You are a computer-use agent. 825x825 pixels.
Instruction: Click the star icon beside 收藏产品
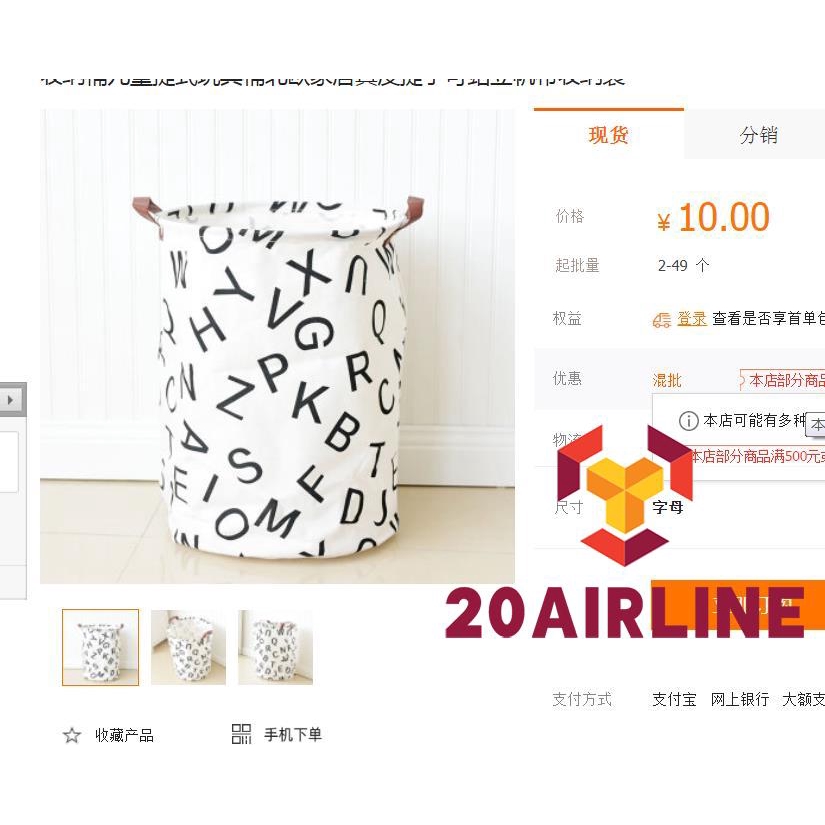pyautogui.click(x=72, y=735)
